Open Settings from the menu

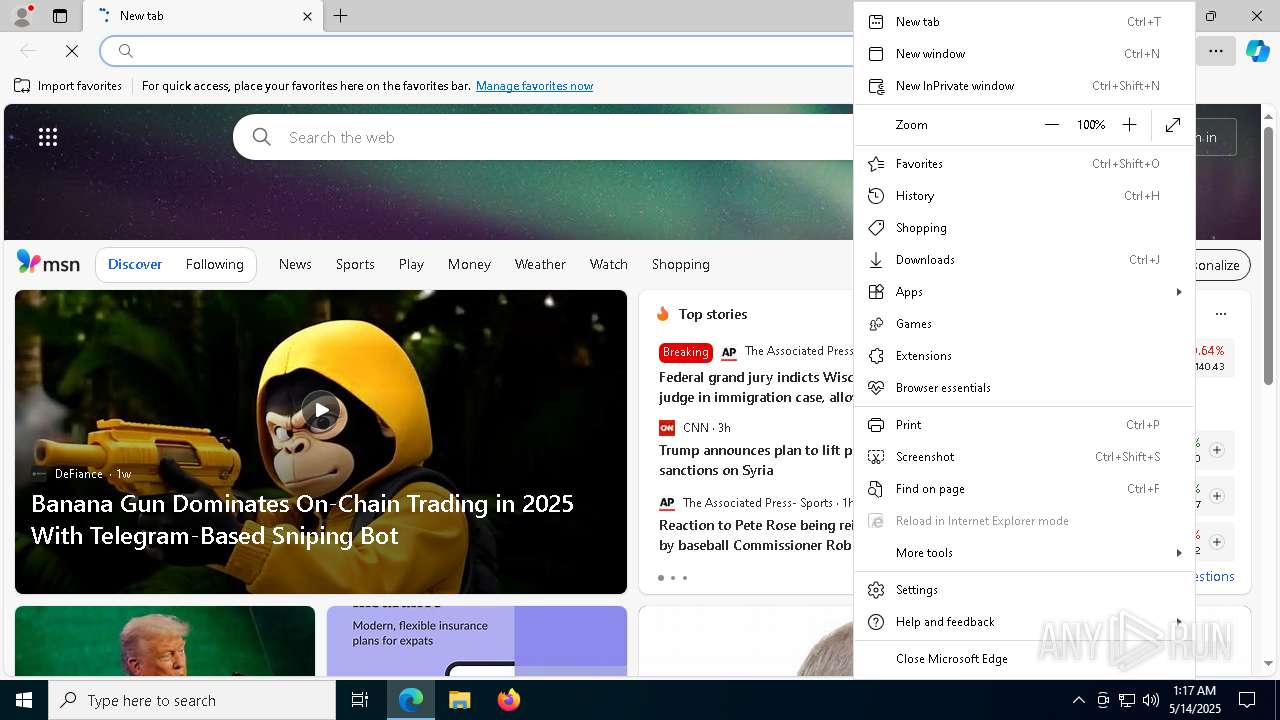pos(1024,590)
